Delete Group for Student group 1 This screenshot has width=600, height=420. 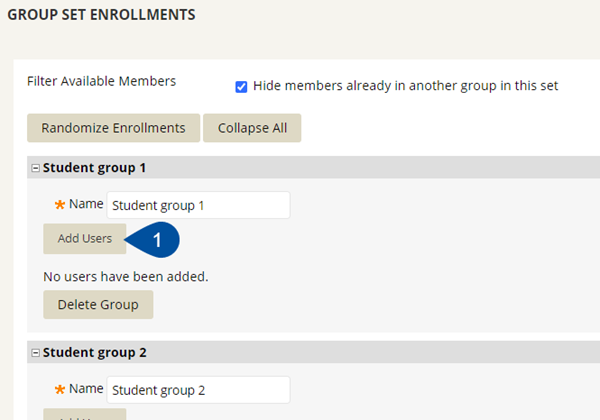pyautogui.click(x=98, y=304)
